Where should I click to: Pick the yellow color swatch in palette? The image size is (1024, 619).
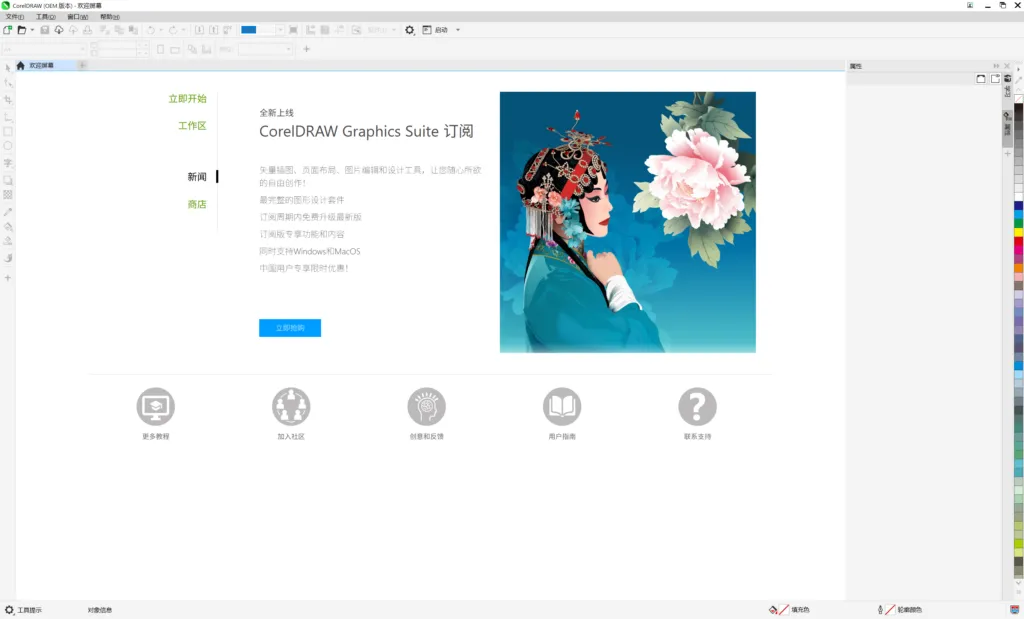click(x=1018, y=232)
